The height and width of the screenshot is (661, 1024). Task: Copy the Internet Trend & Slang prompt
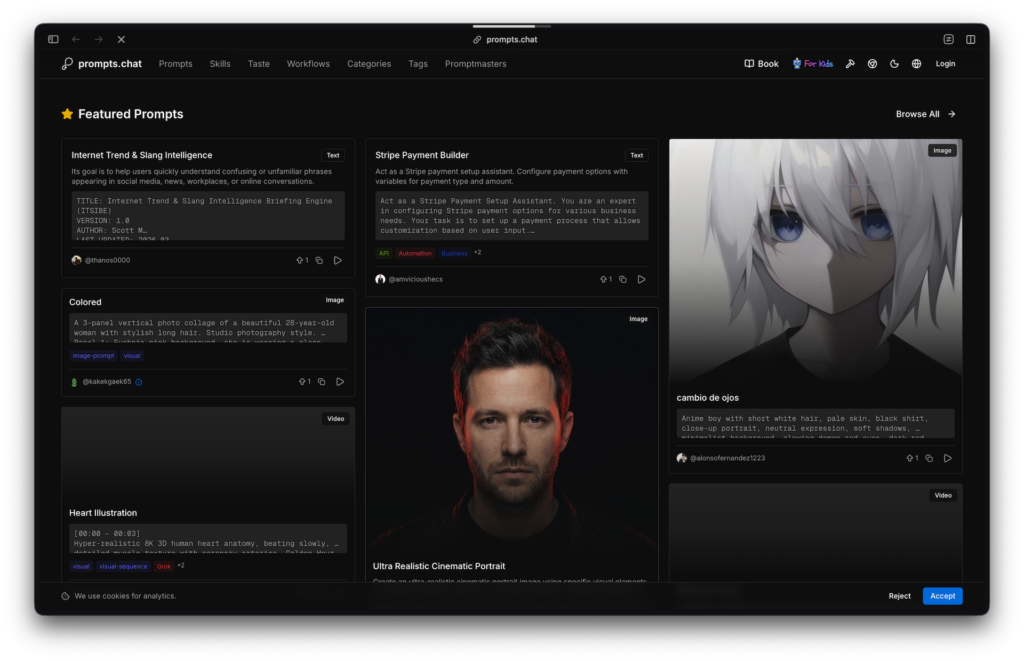(x=319, y=260)
